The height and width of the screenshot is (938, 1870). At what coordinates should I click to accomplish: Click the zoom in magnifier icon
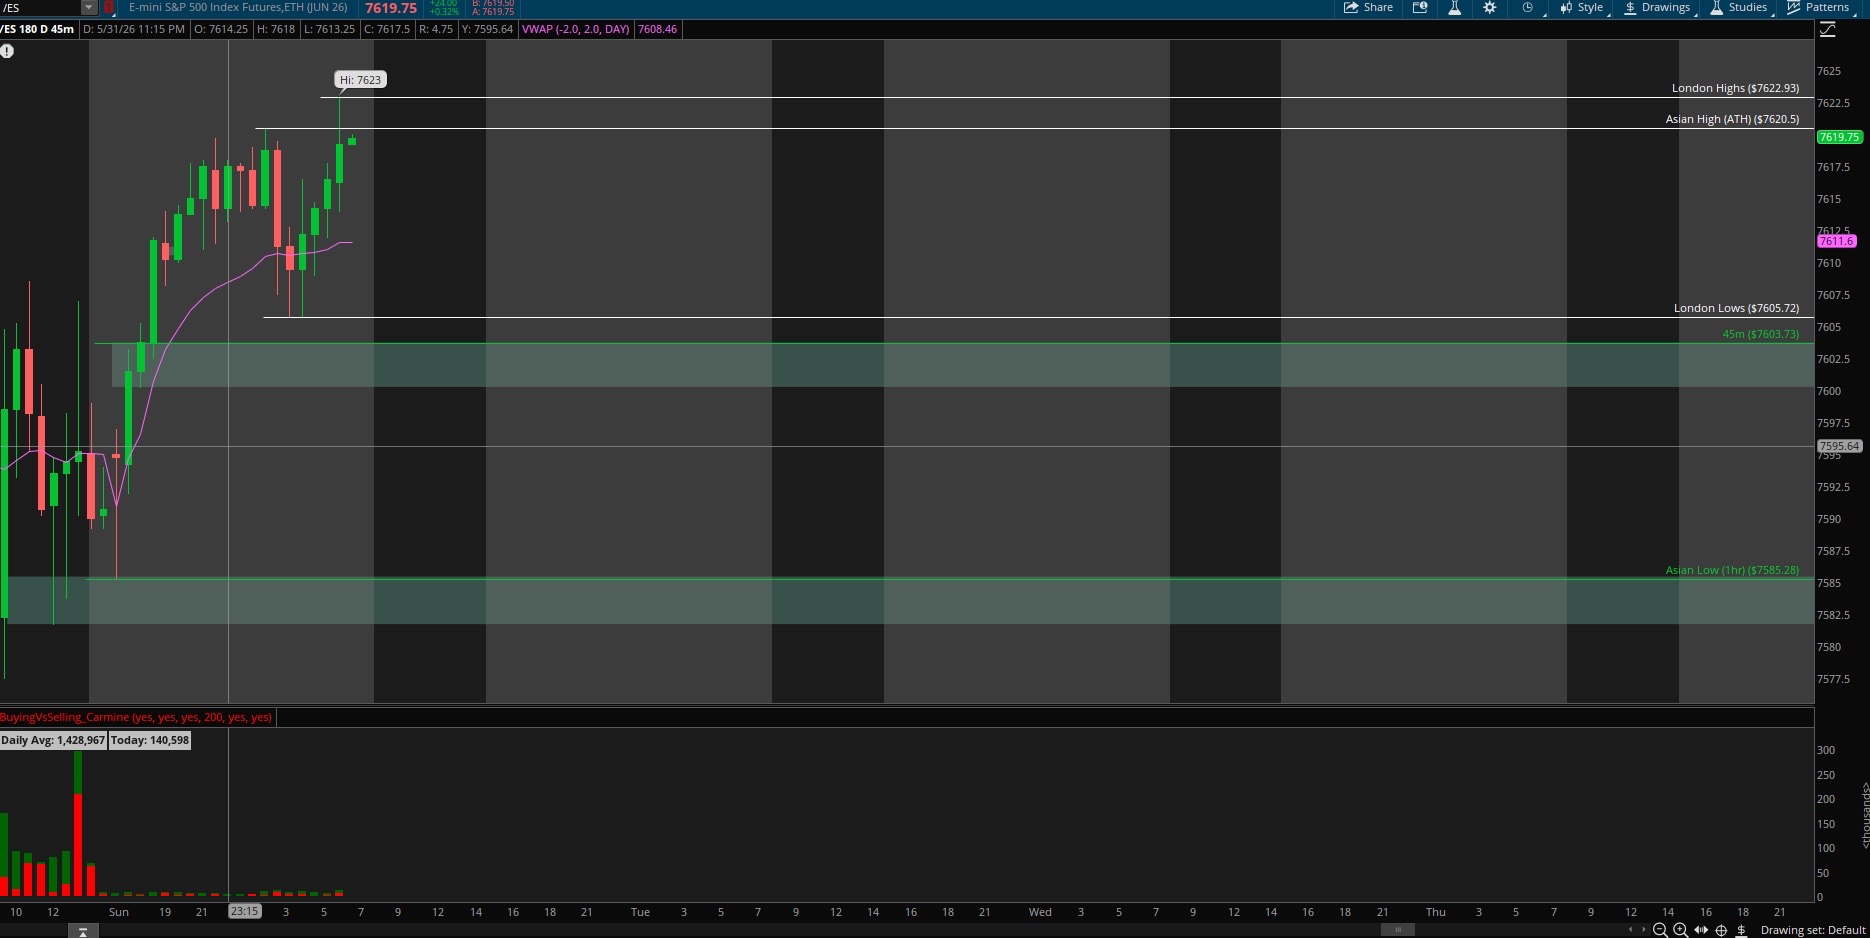tap(1680, 930)
